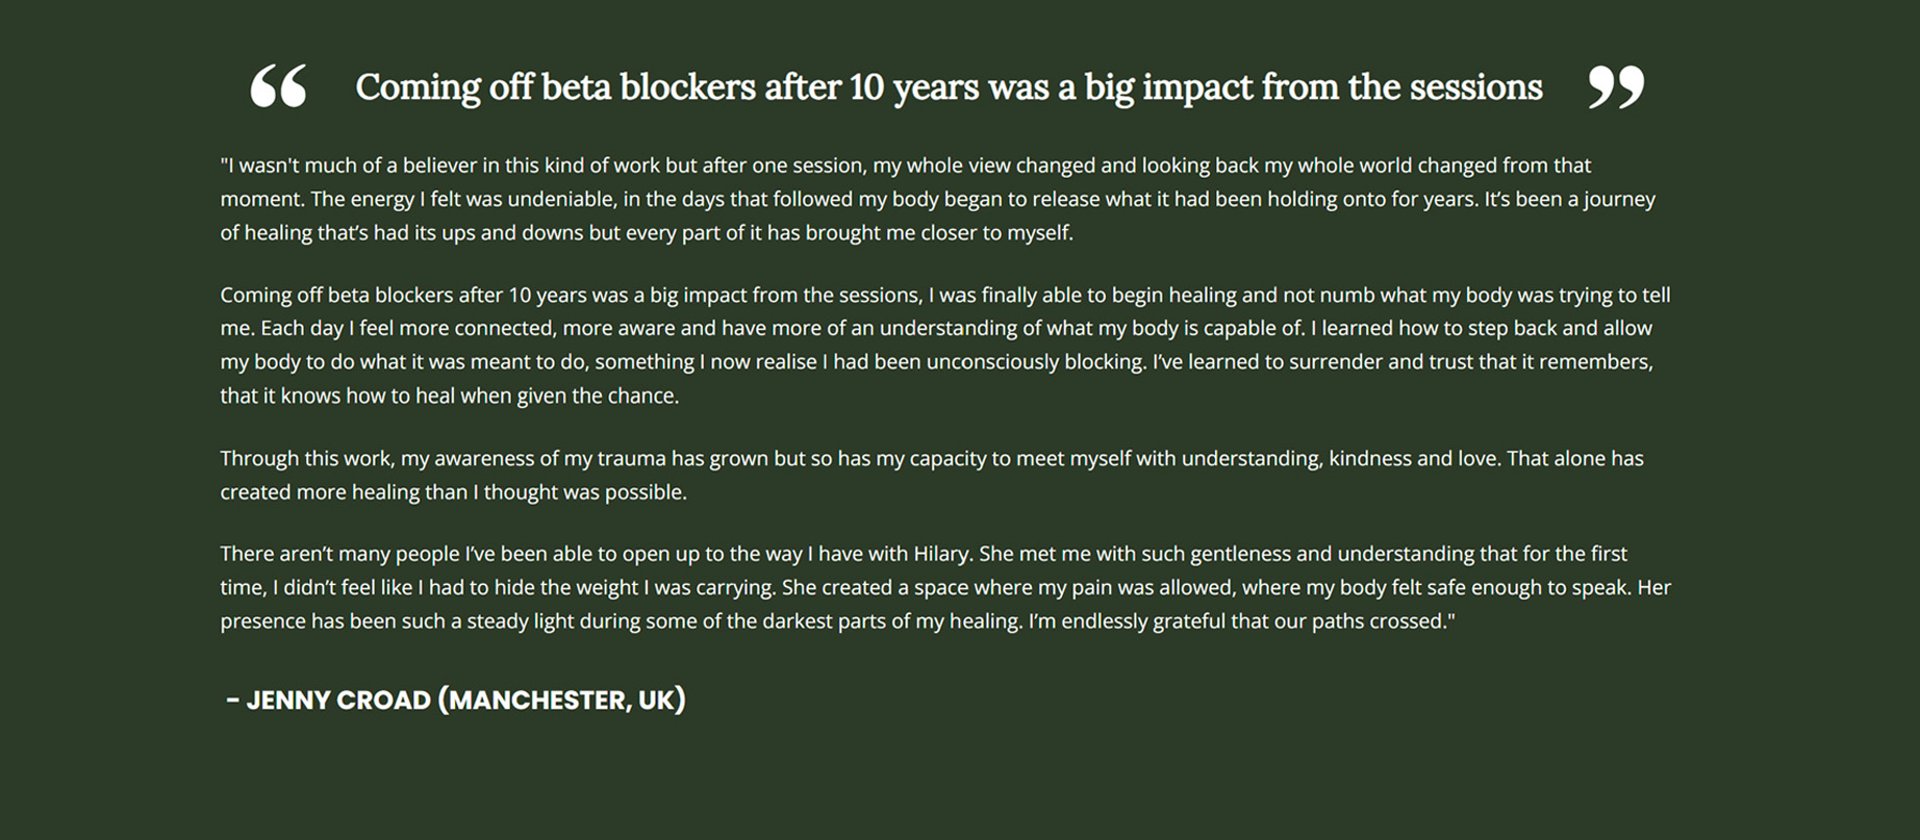The image size is (1920, 840).
Task: Click the line starting 'Through this work, my awareness'
Action: 932,459
